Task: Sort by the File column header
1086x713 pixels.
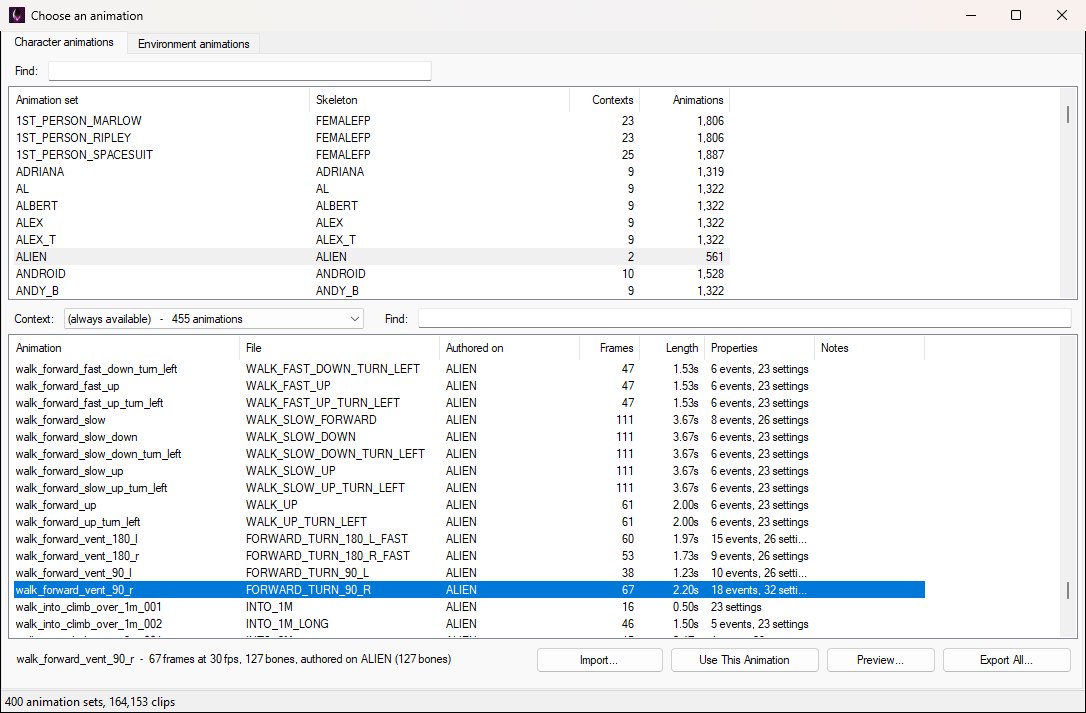Action: tap(340, 348)
